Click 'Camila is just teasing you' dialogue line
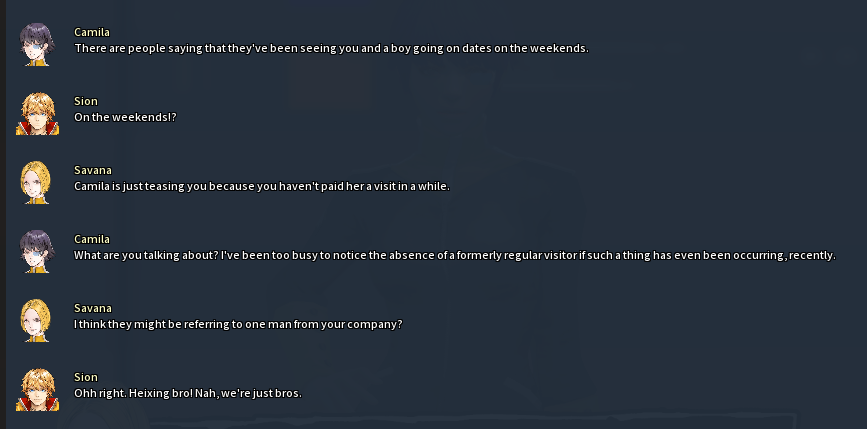 (x=262, y=186)
